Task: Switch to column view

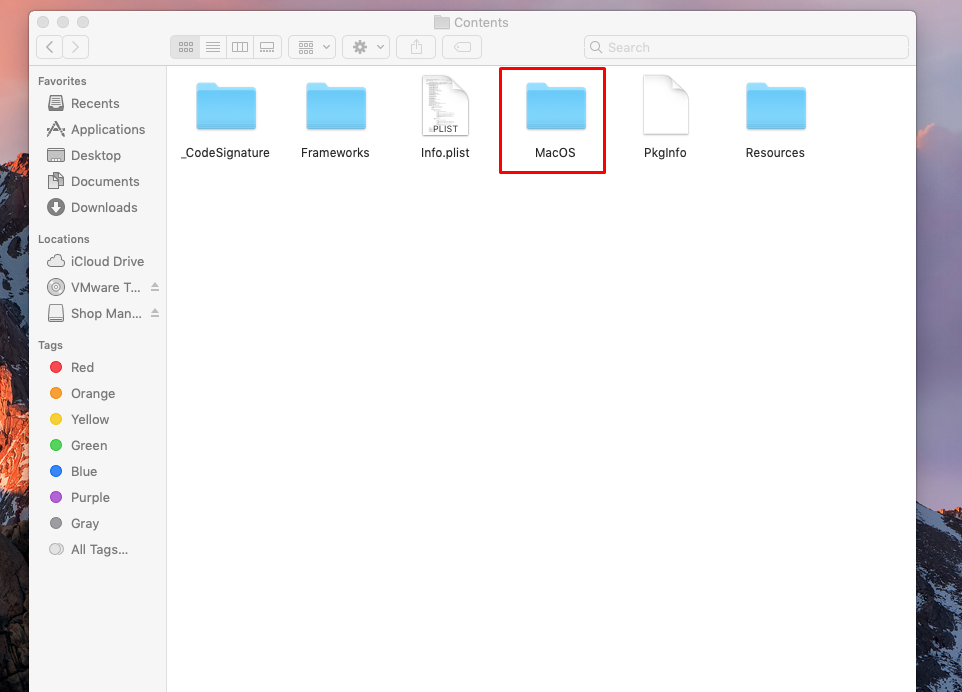Action: click(x=240, y=47)
